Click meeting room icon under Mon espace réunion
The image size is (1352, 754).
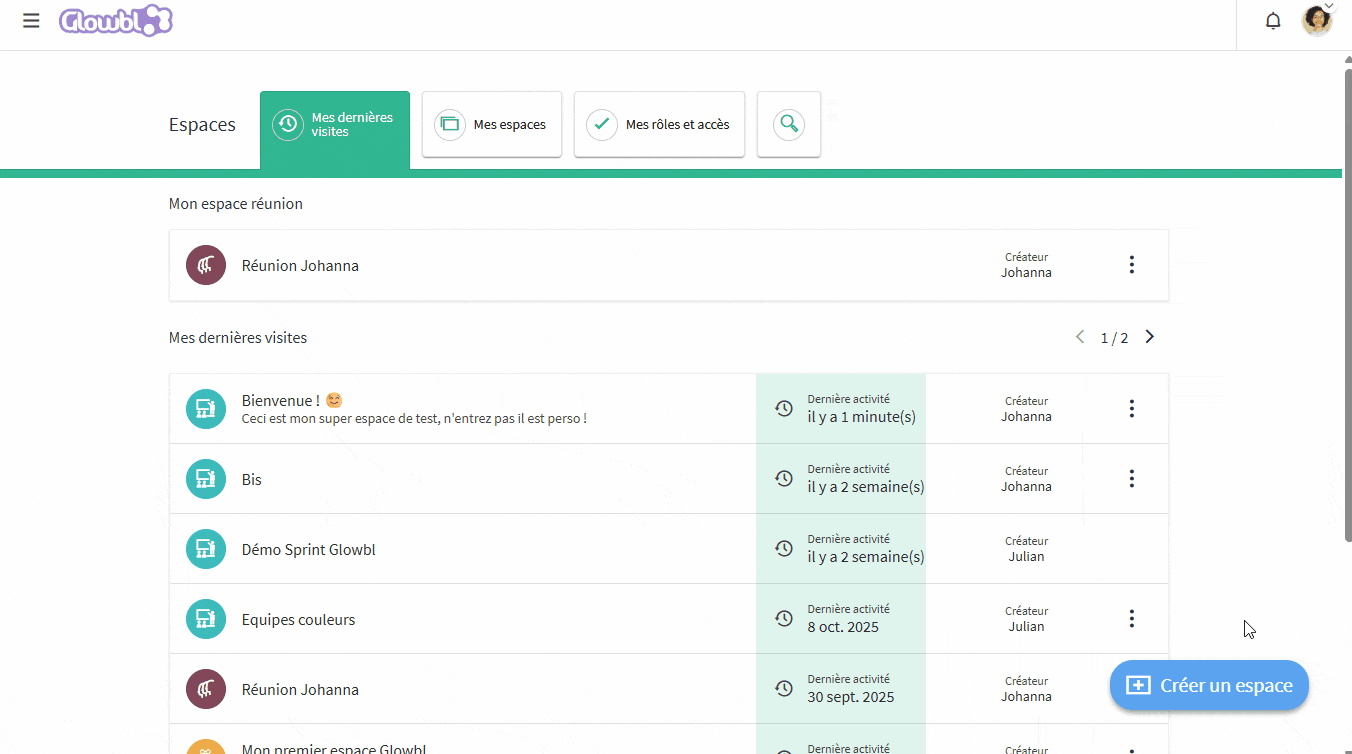[206, 265]
